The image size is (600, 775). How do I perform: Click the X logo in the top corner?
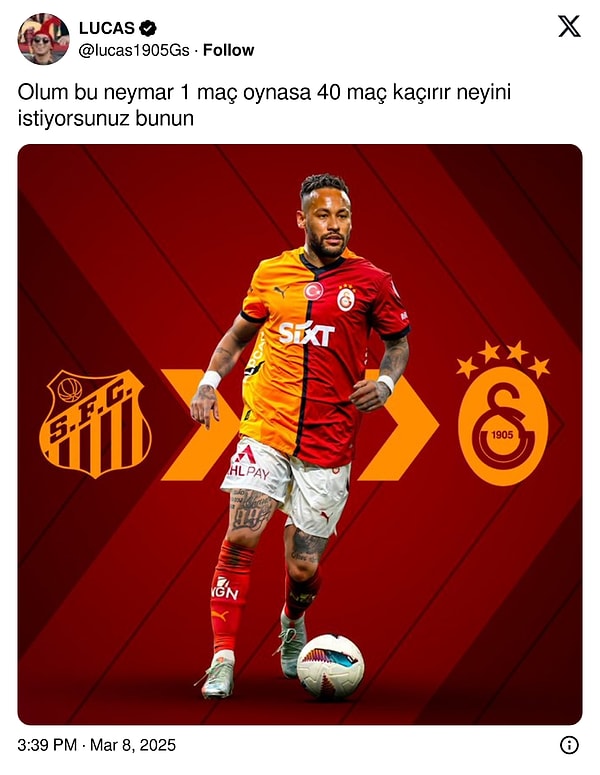(569, 26)
